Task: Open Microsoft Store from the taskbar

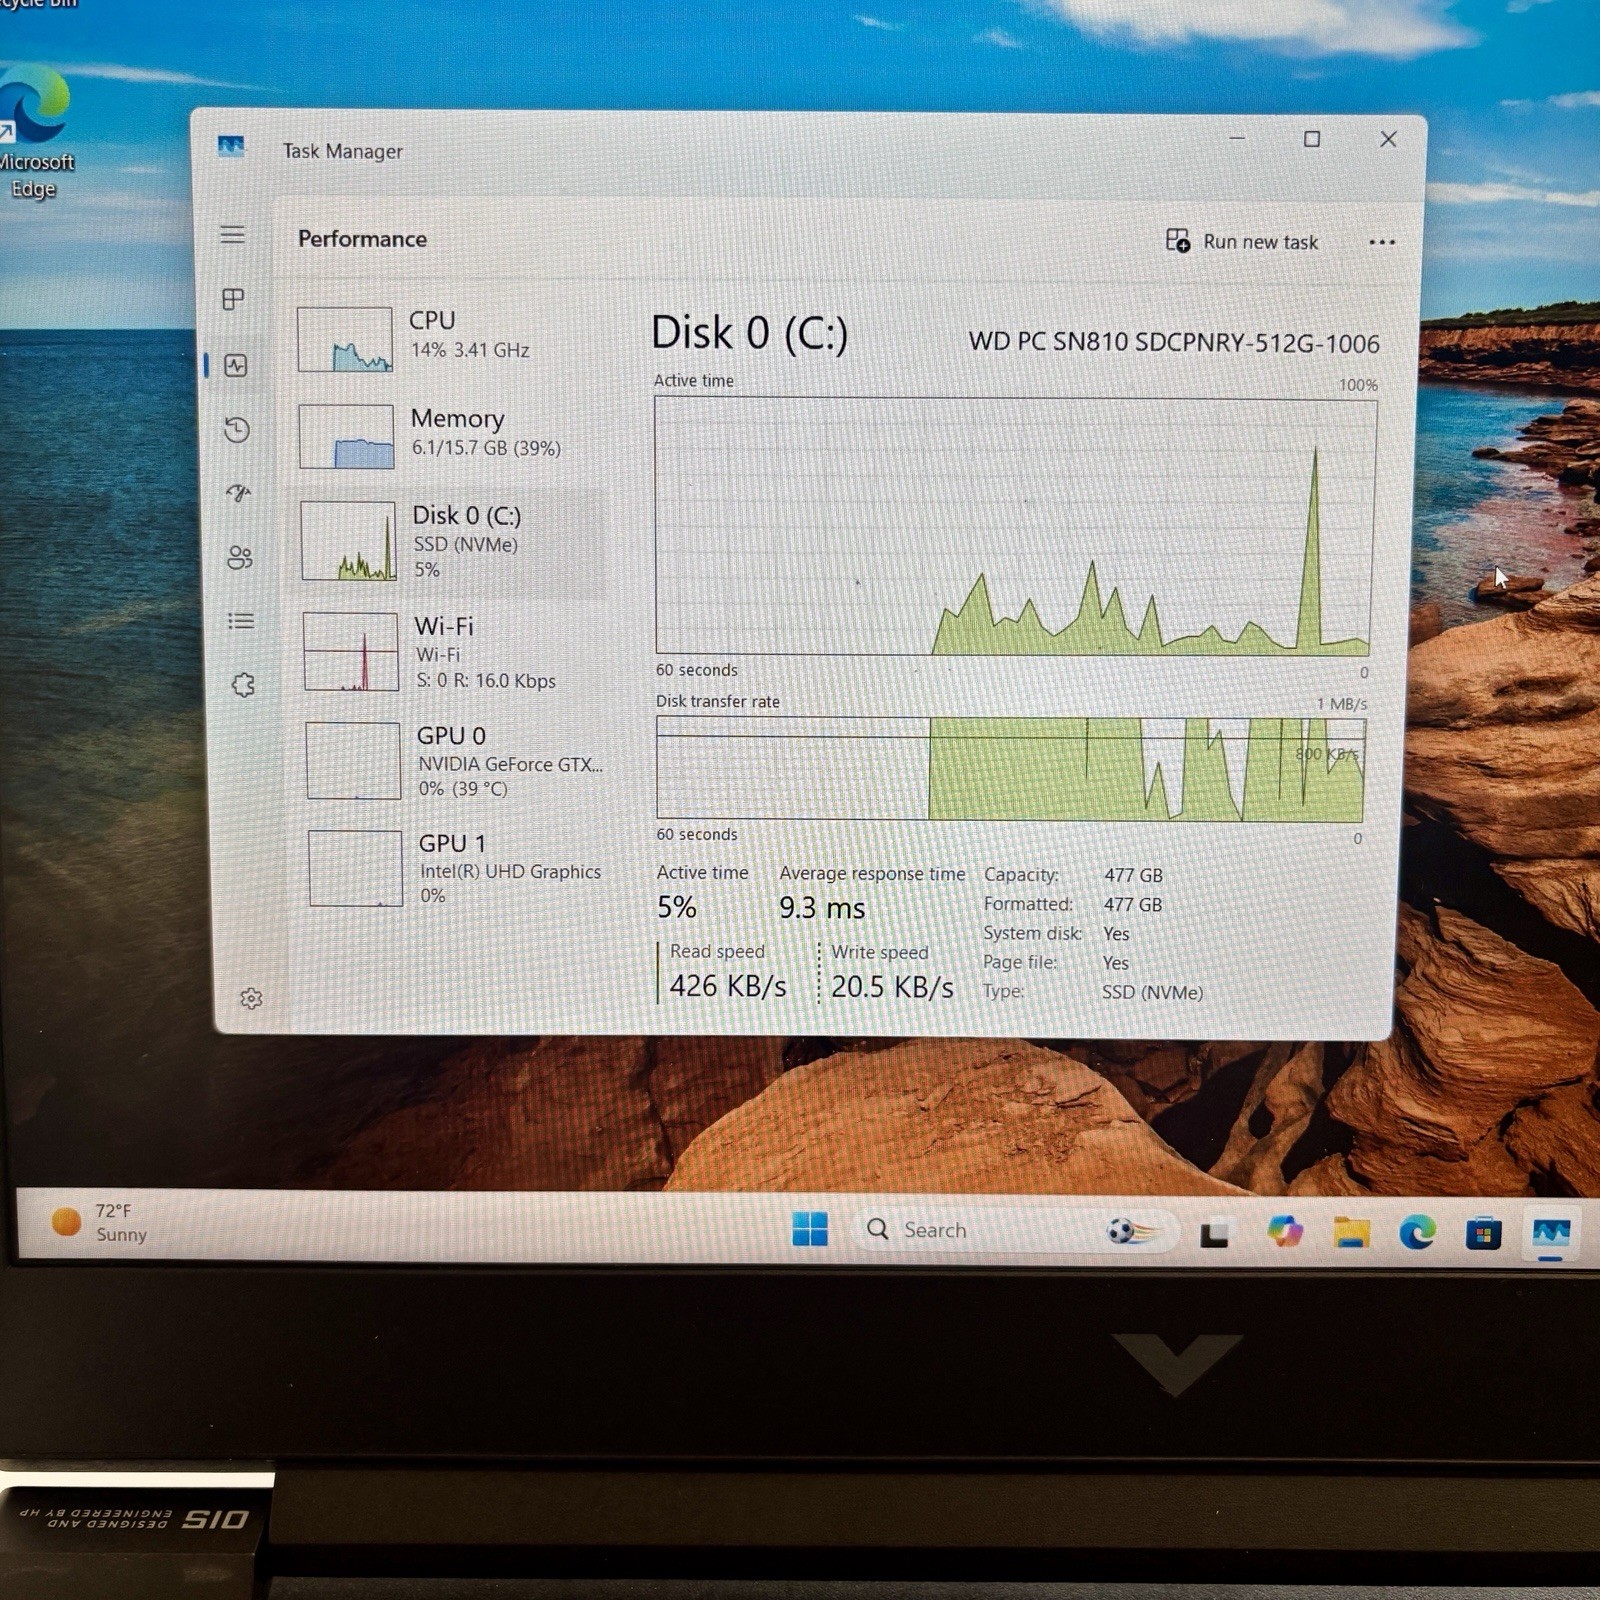Action: coord(1483,1234)
